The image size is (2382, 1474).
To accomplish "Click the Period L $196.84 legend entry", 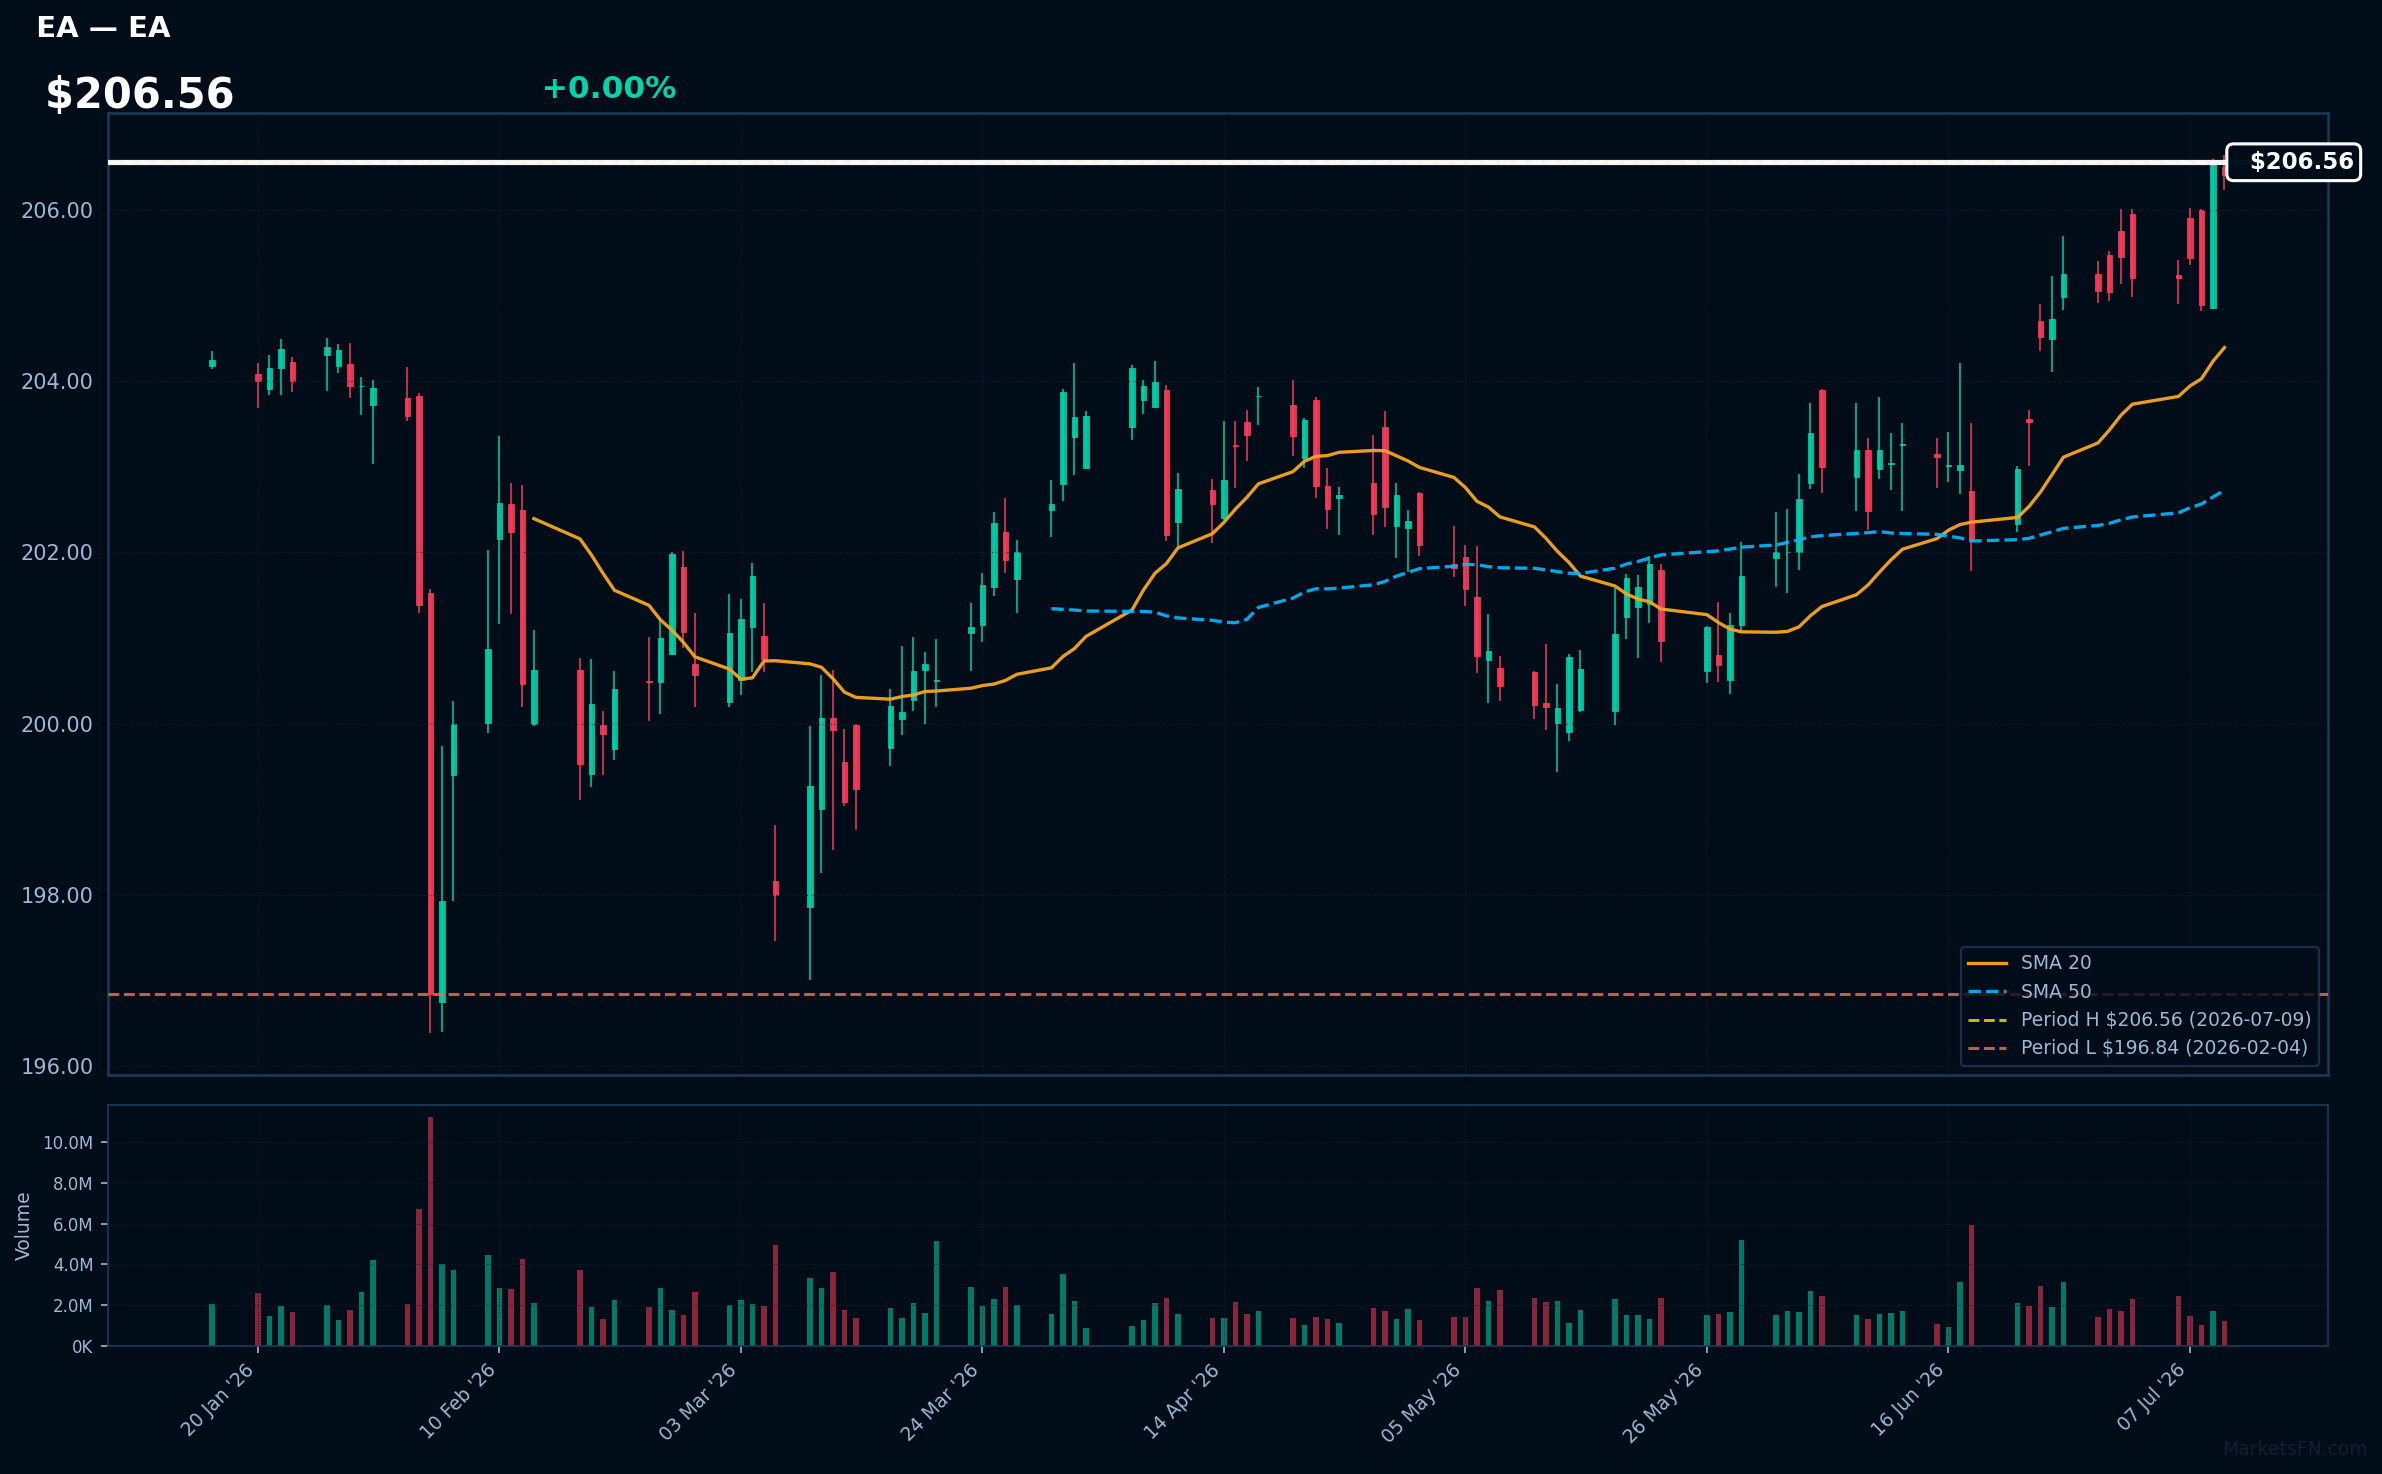I will click(2138, 1048).
